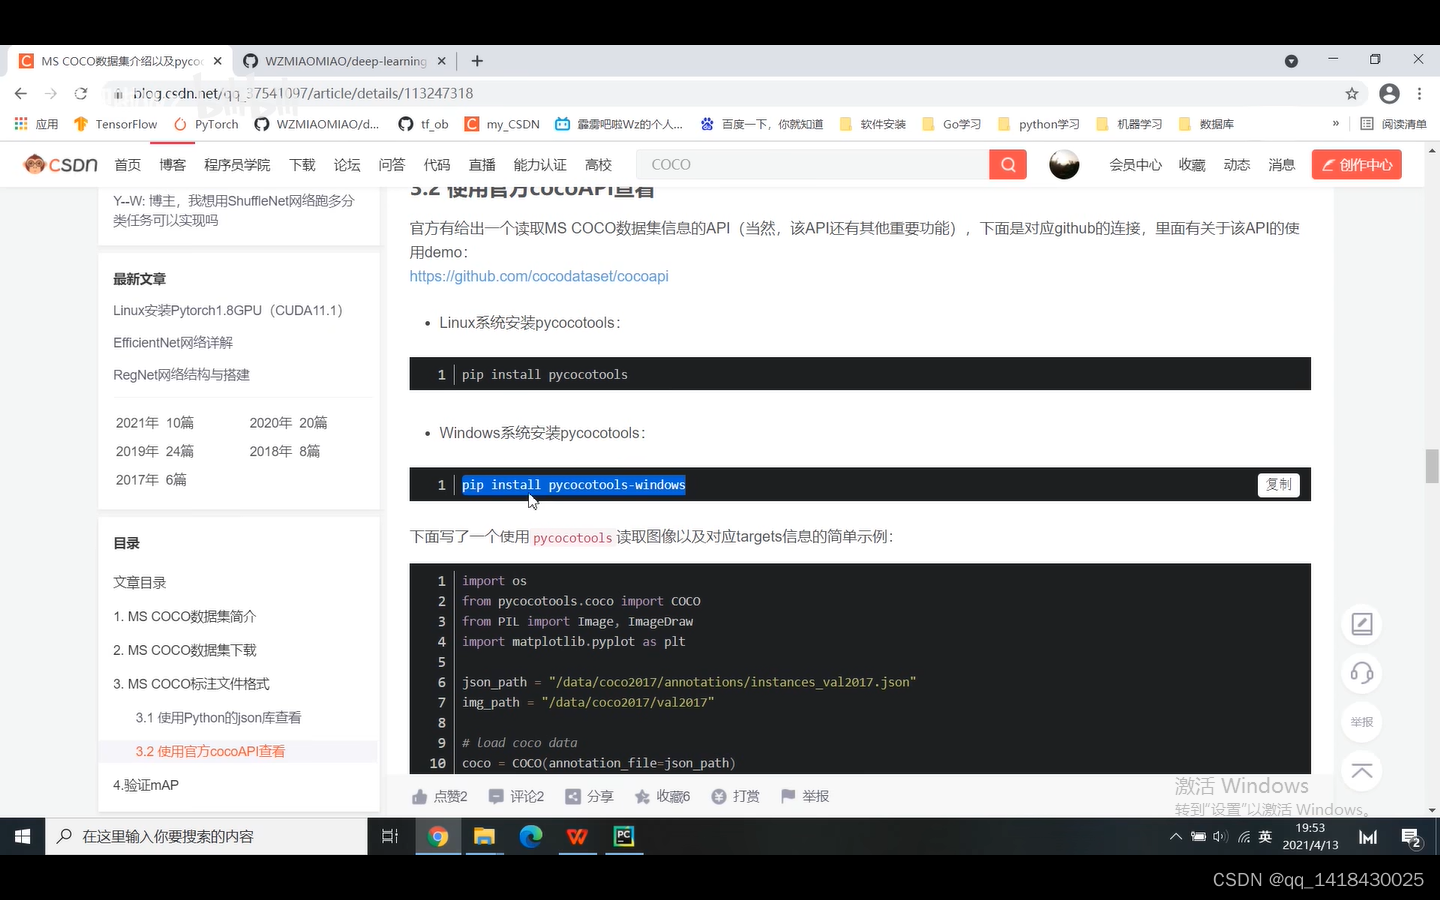The width and height of the screenshot is (1440, 900).
Task: Expand the python学习 bookmark folder
Action: tap(1039, 124)
